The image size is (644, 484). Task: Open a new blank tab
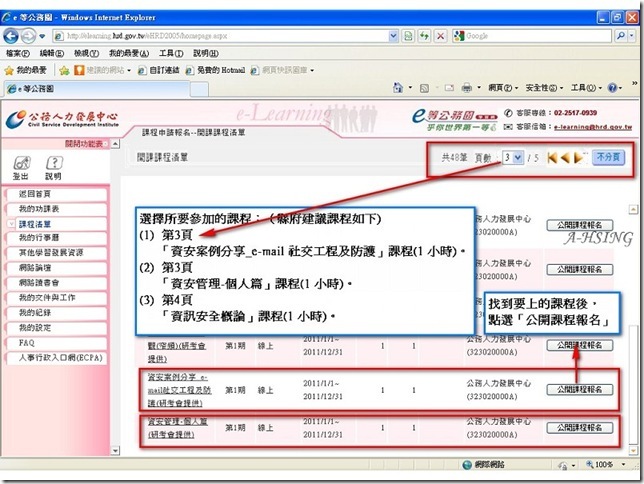[x=200, y=89]
